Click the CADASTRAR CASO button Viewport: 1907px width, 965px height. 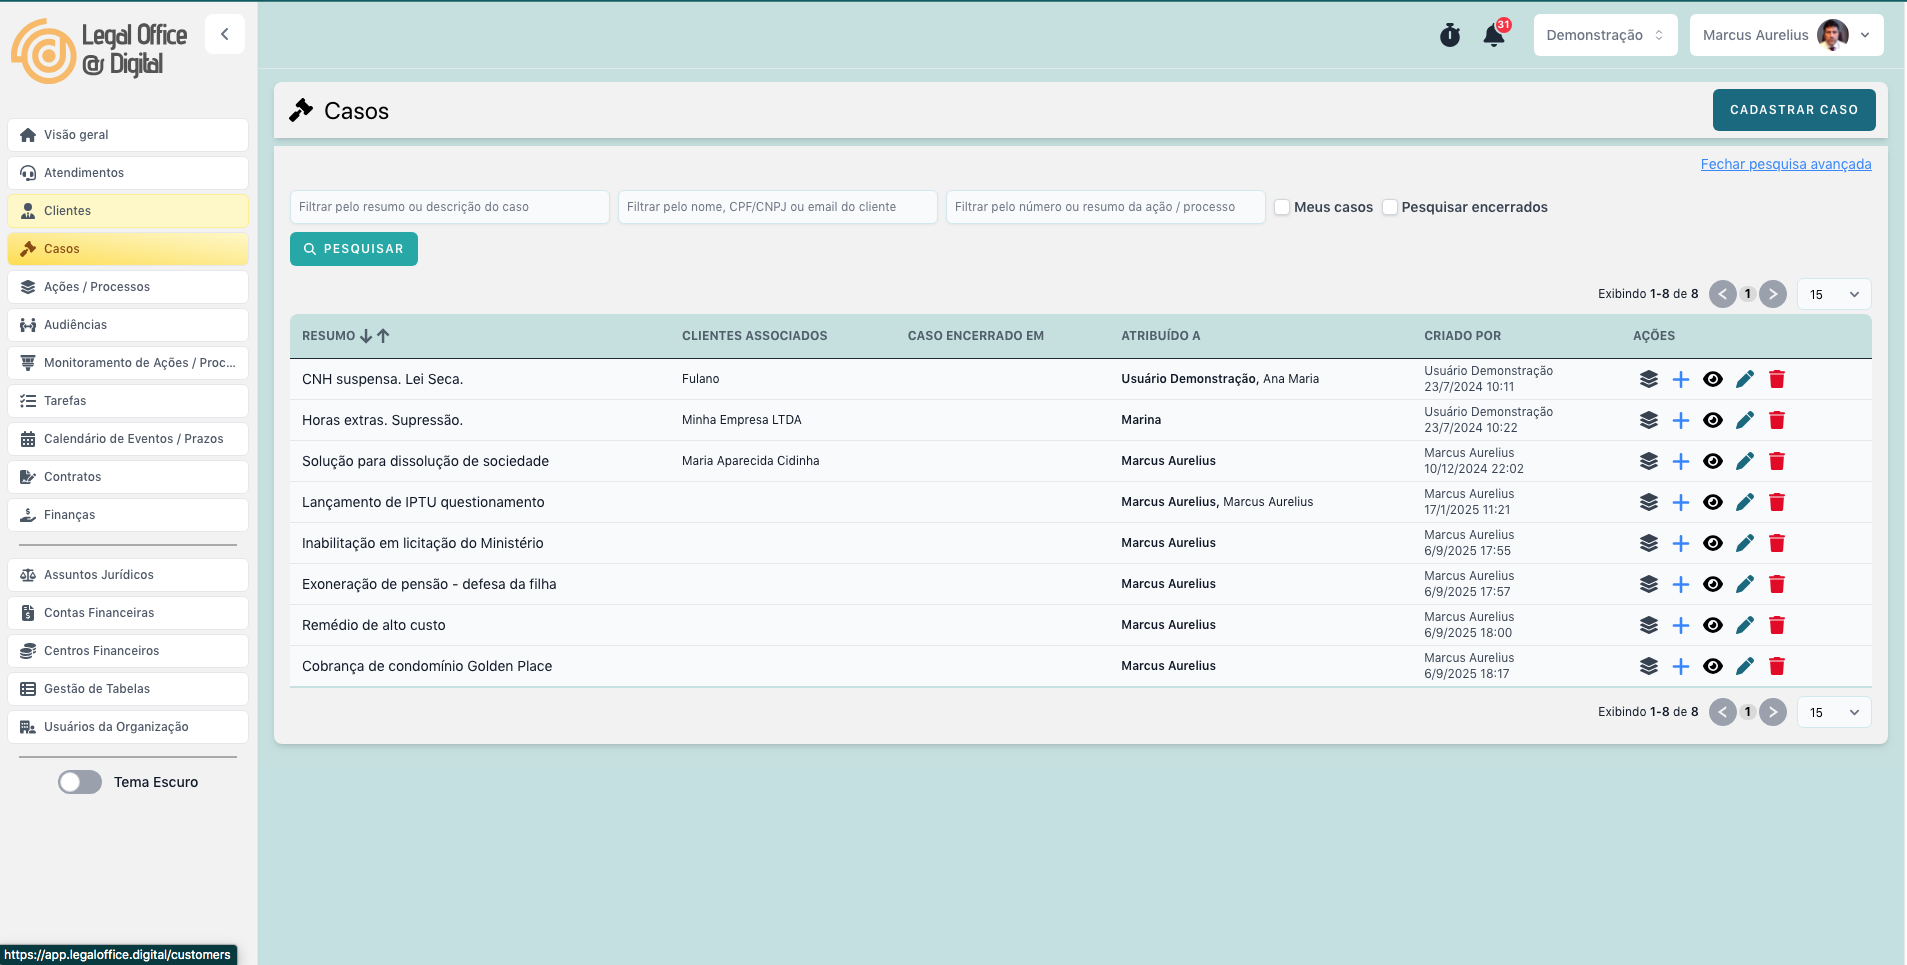pyautogui.click(x=1793, y=110)
